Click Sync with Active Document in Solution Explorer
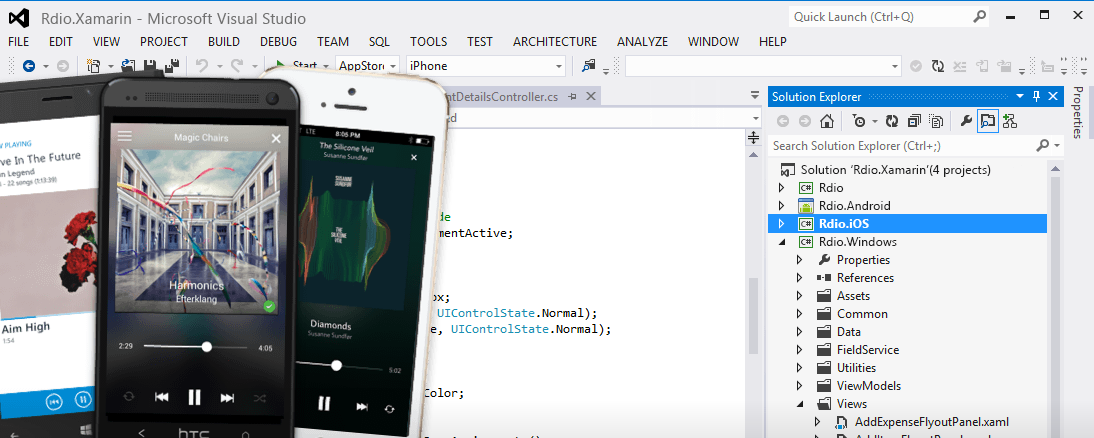 click(892, 121)
